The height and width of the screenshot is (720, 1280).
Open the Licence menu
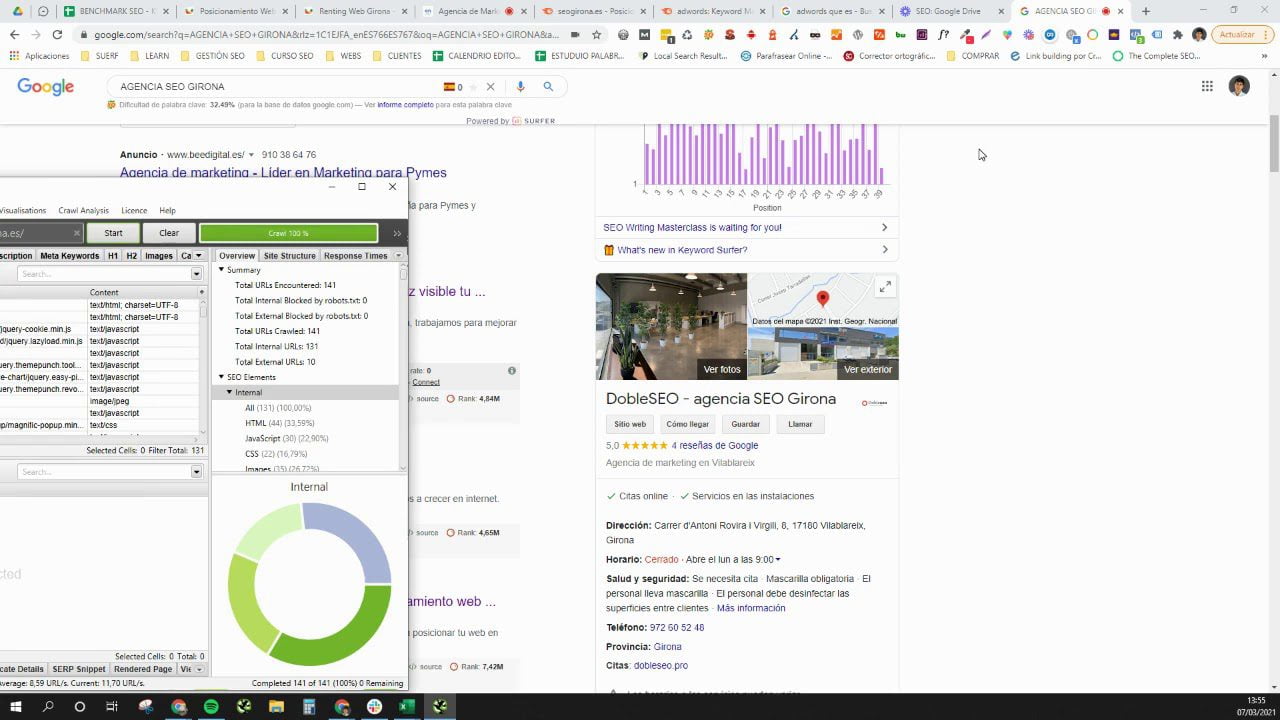coord(134,211)
